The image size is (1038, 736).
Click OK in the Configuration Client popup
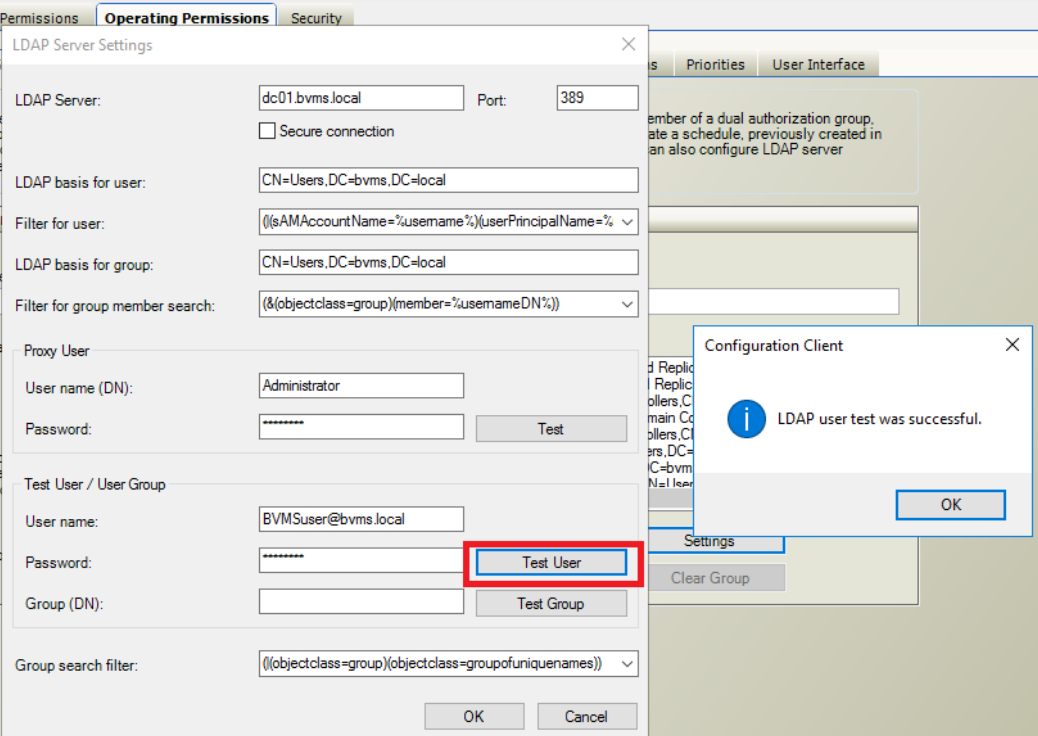pos(950,505)
